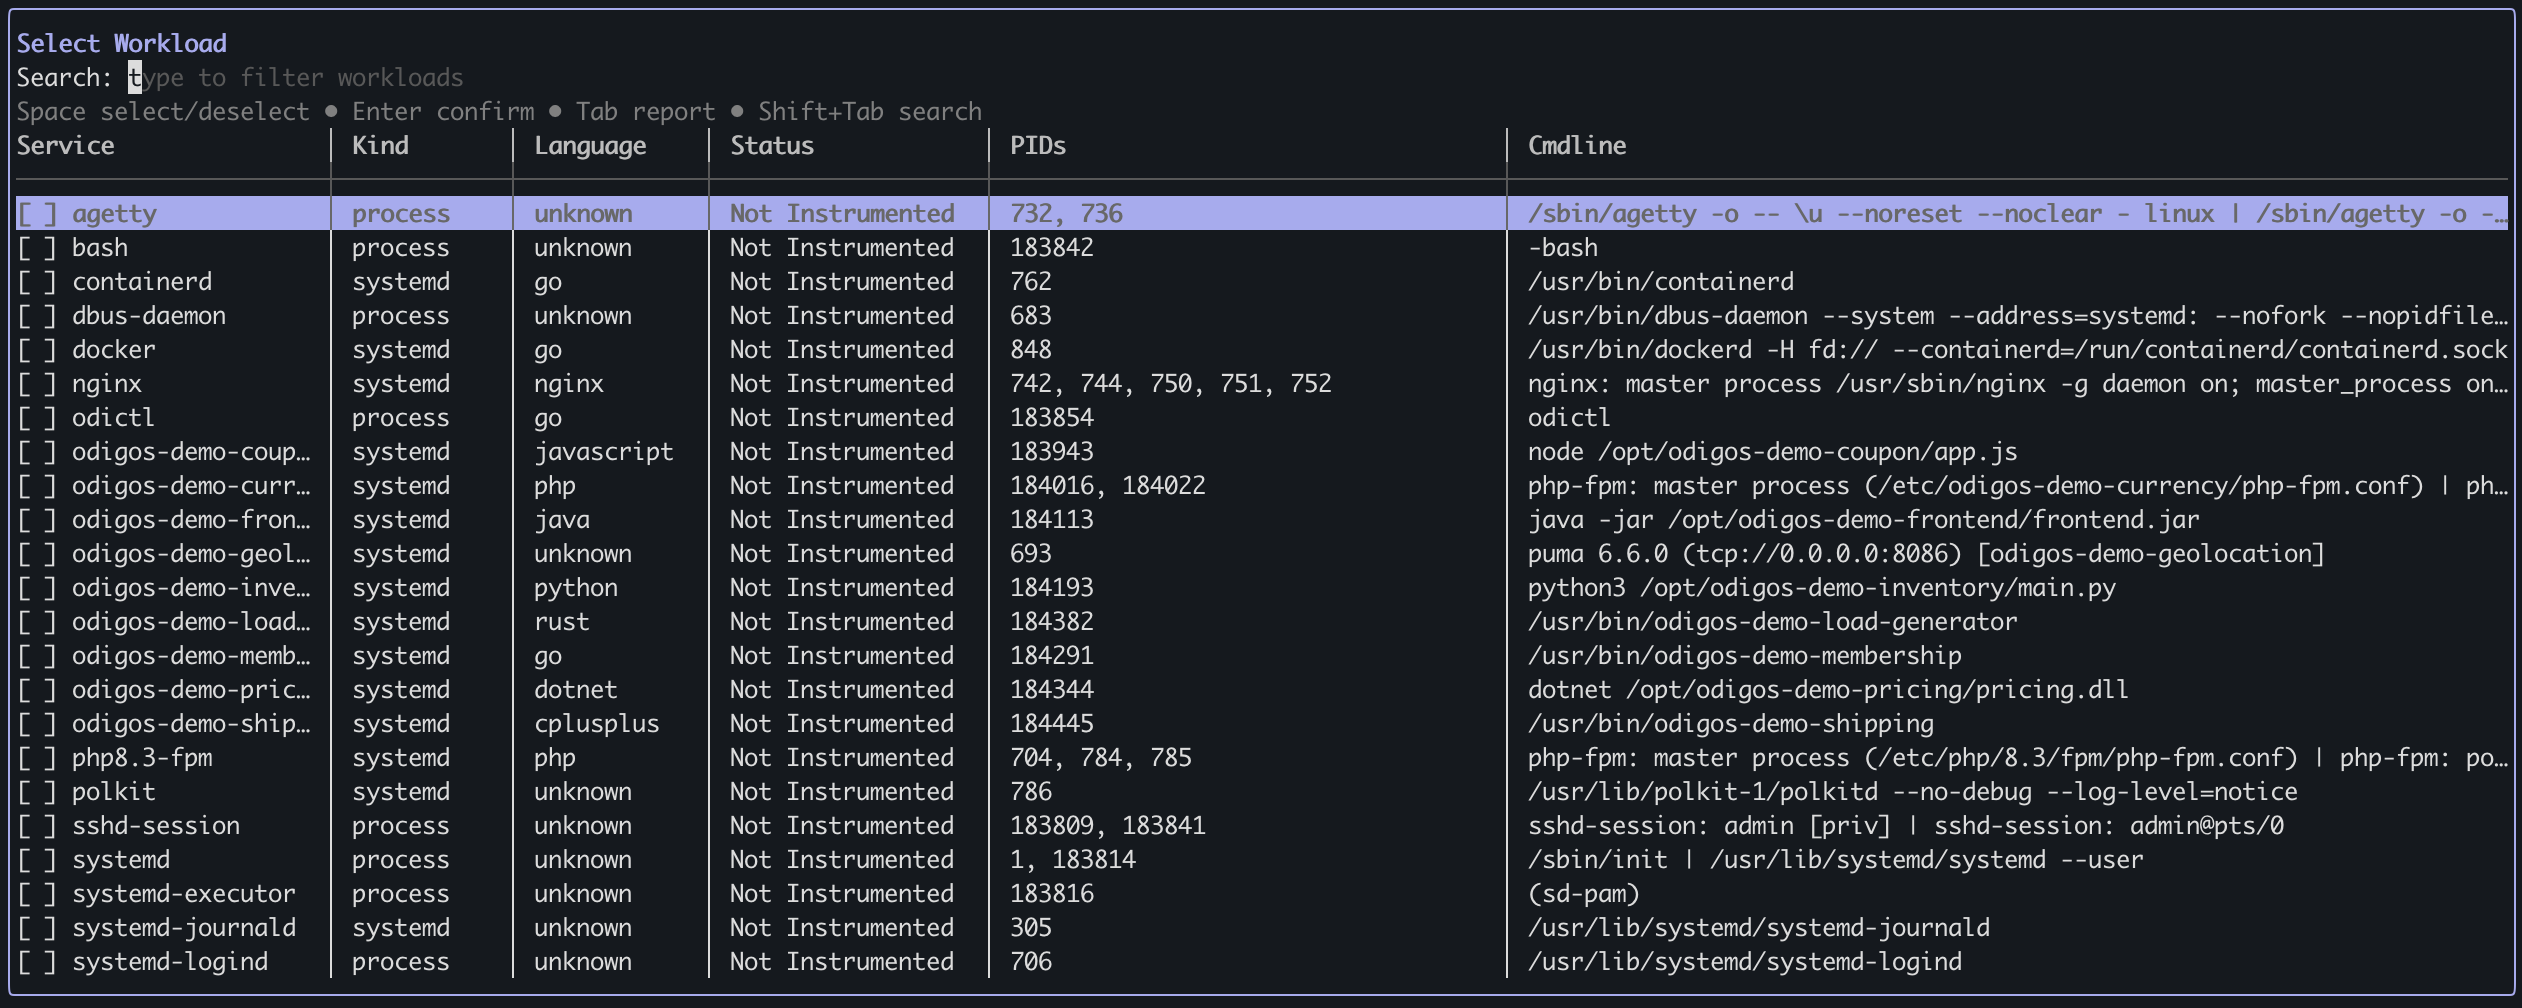
Task: Click the "dotnet" language cell
Action: (576, 689)
